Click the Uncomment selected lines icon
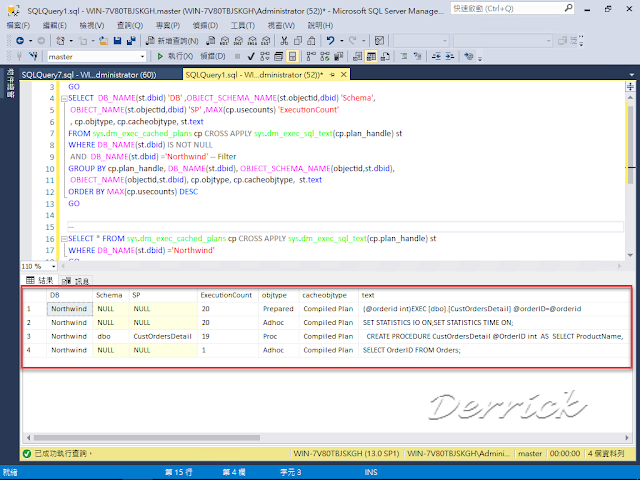640x480 pixels. 418,56
